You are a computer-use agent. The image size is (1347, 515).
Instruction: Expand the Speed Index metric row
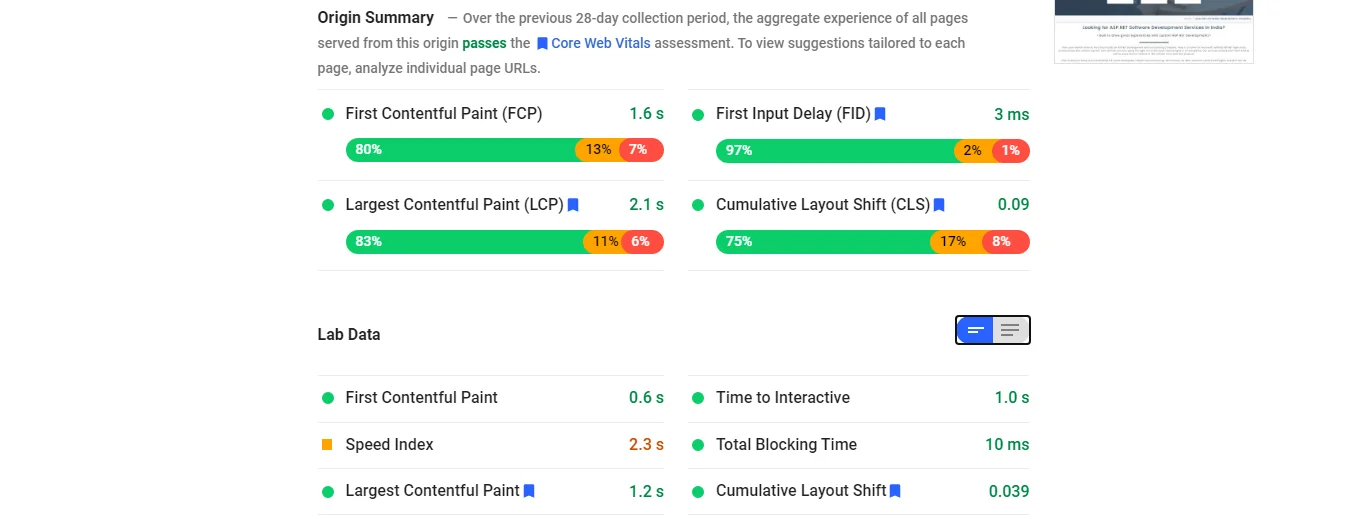491,445
